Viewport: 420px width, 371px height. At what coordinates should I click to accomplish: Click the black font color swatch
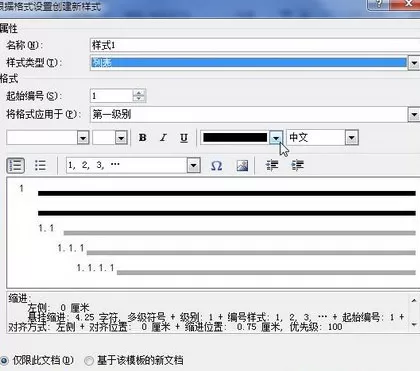click(x=235, y=137)
